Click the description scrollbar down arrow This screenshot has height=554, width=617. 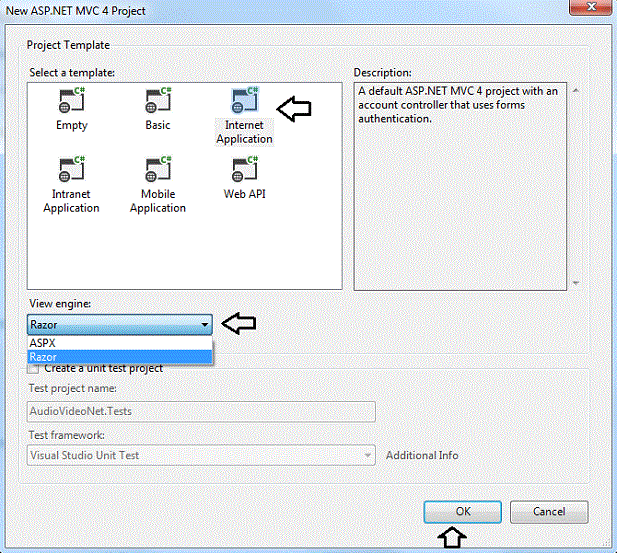[576, 283]
